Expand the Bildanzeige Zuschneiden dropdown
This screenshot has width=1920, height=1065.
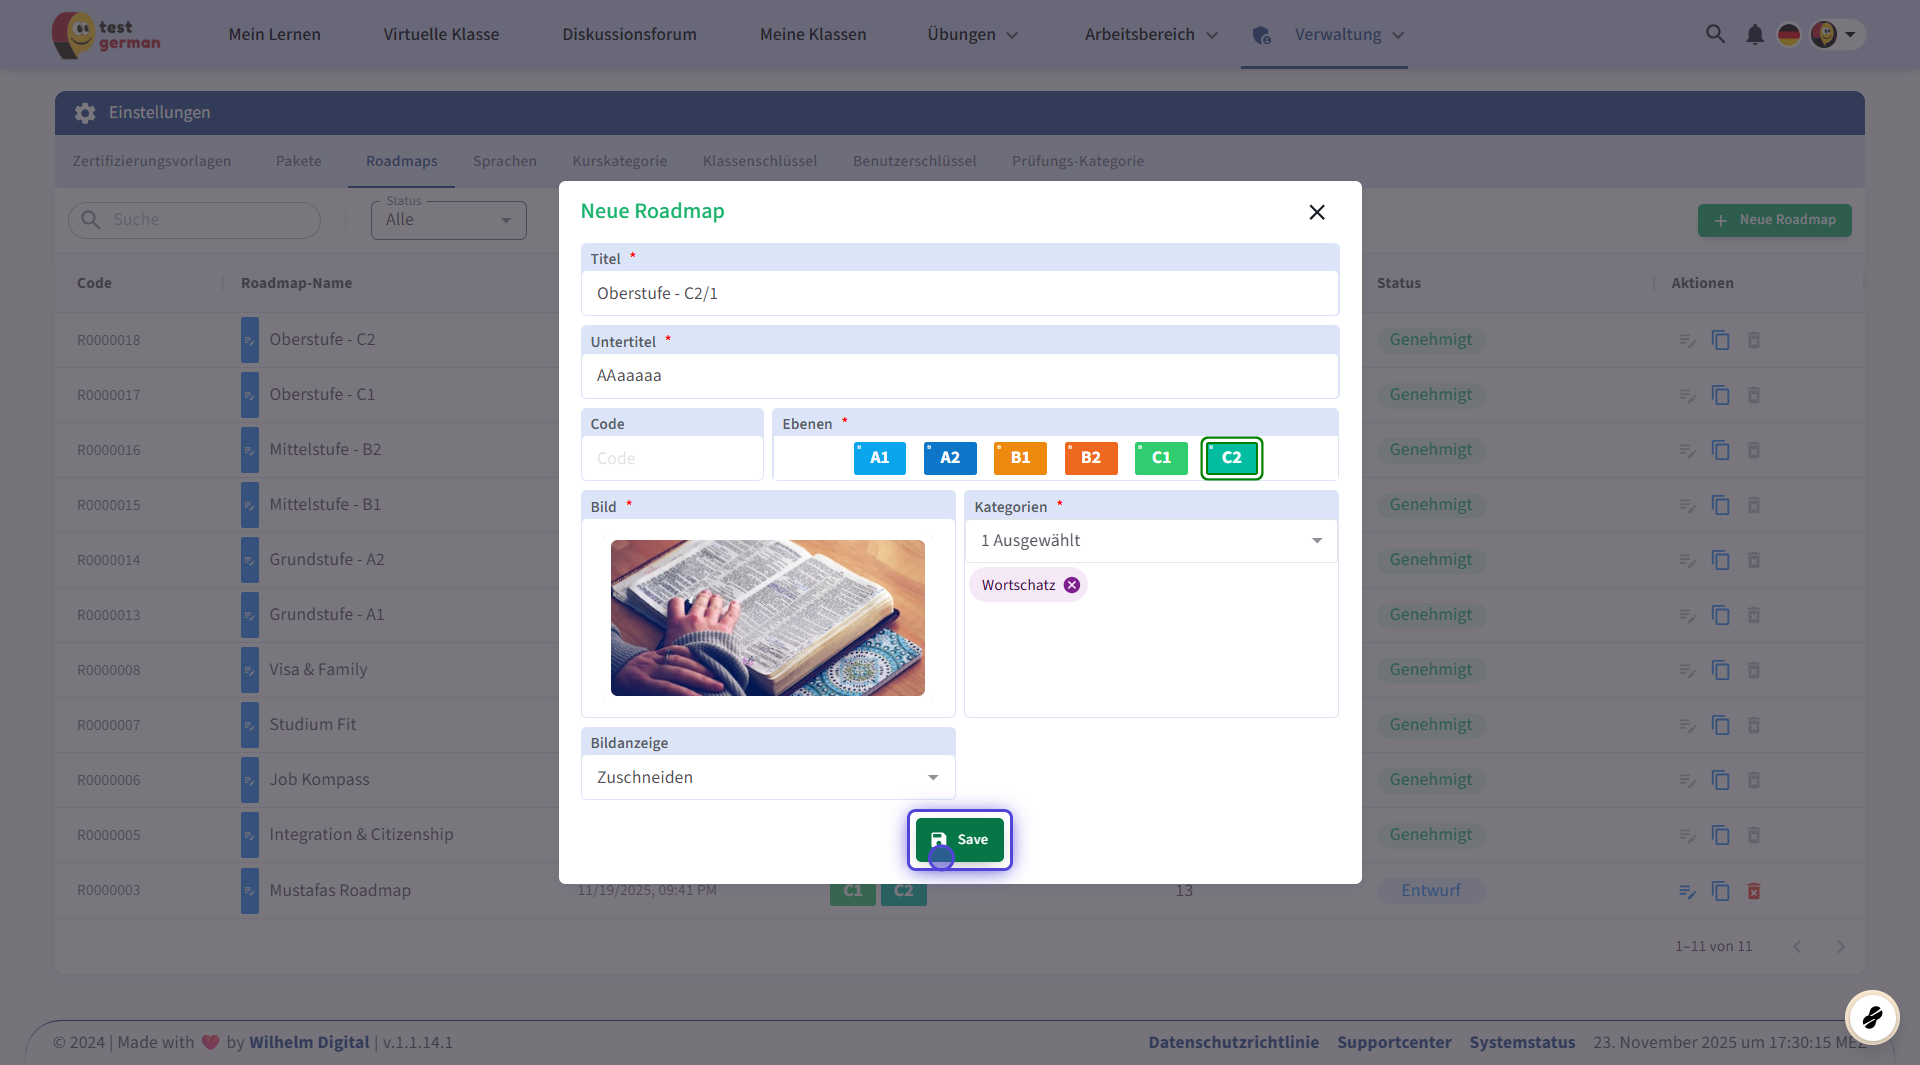point(767,777)
